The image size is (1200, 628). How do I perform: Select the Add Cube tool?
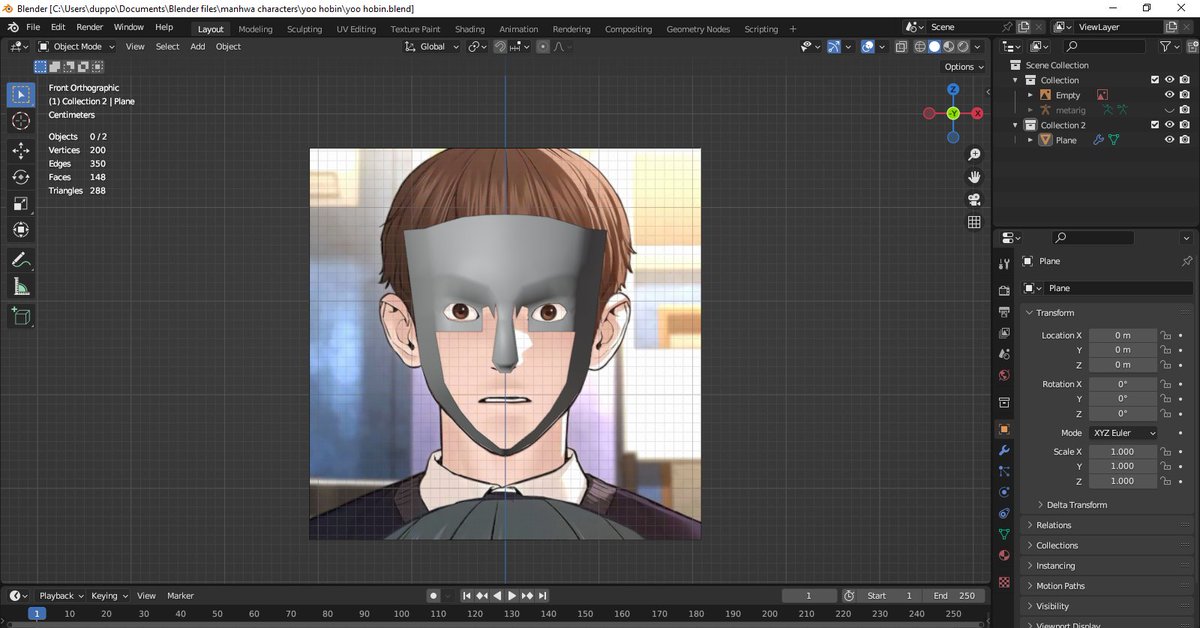pyautogui.click(x=20, y=317)
